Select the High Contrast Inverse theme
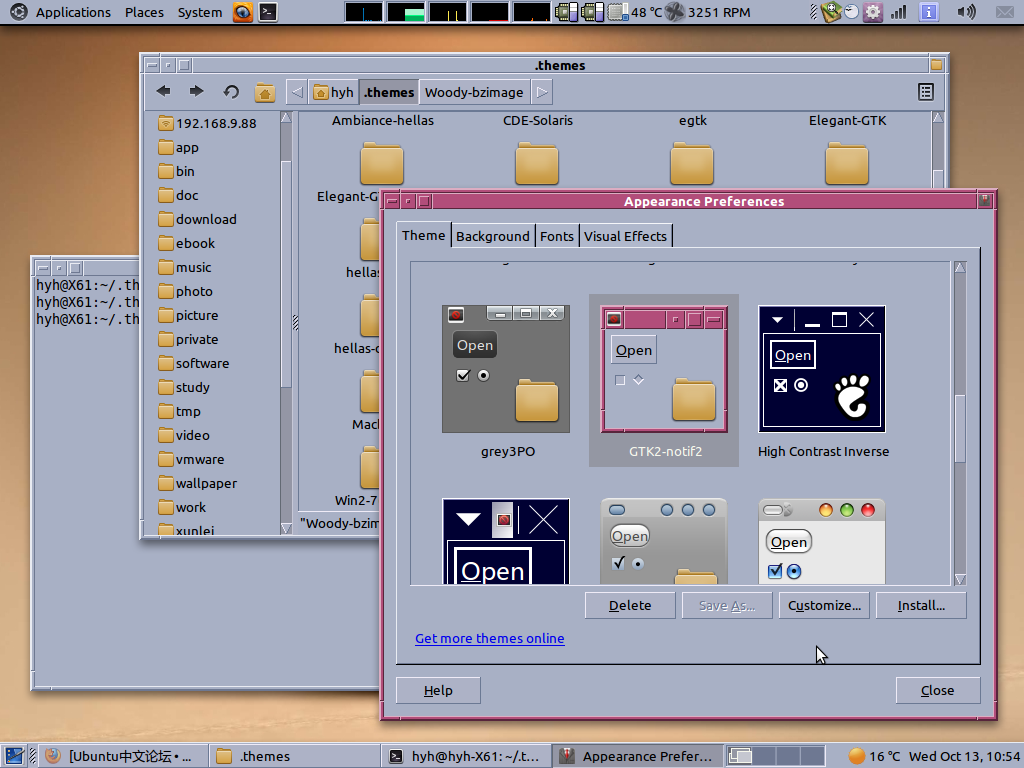The image size is (1024, 768). tap(822, 381)
